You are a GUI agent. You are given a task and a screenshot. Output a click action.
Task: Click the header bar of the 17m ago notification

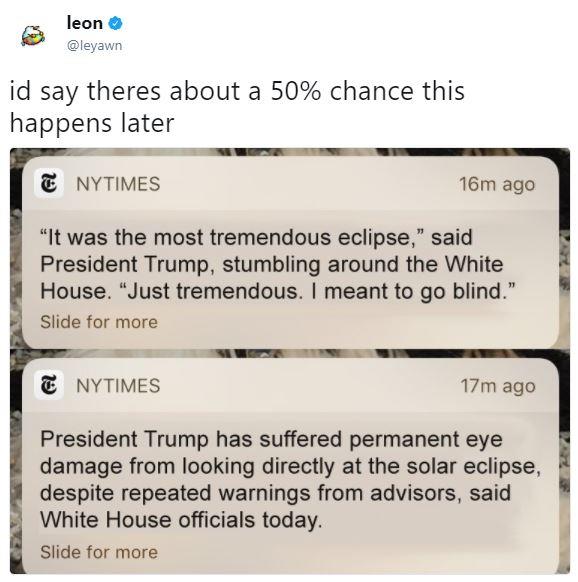pyautogui.click(x=290, y=385)
